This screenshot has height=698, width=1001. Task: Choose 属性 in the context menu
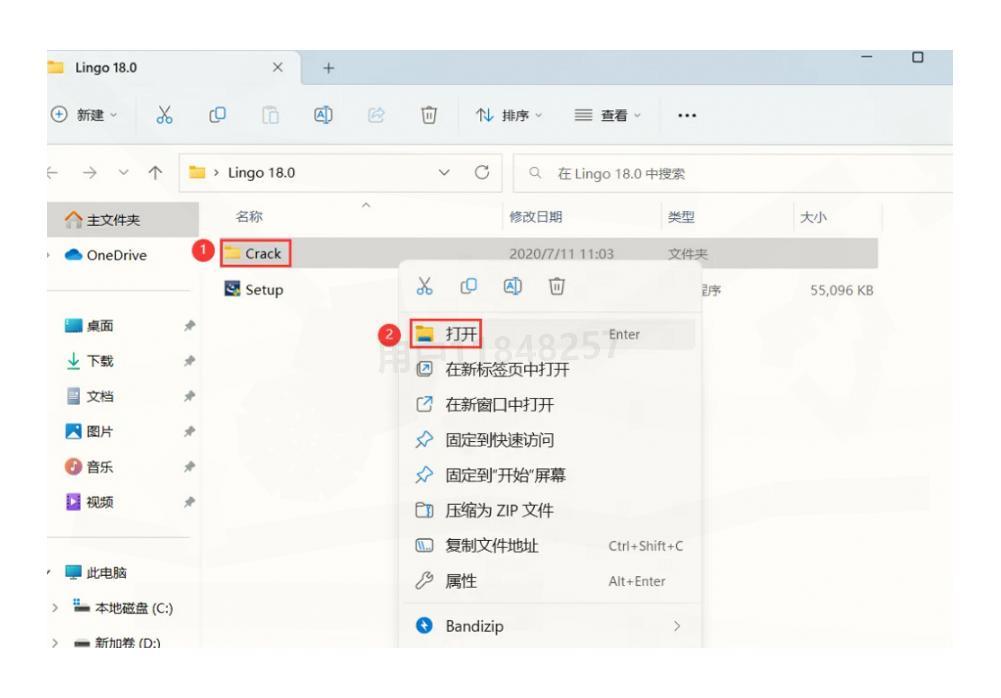(552, 580)
